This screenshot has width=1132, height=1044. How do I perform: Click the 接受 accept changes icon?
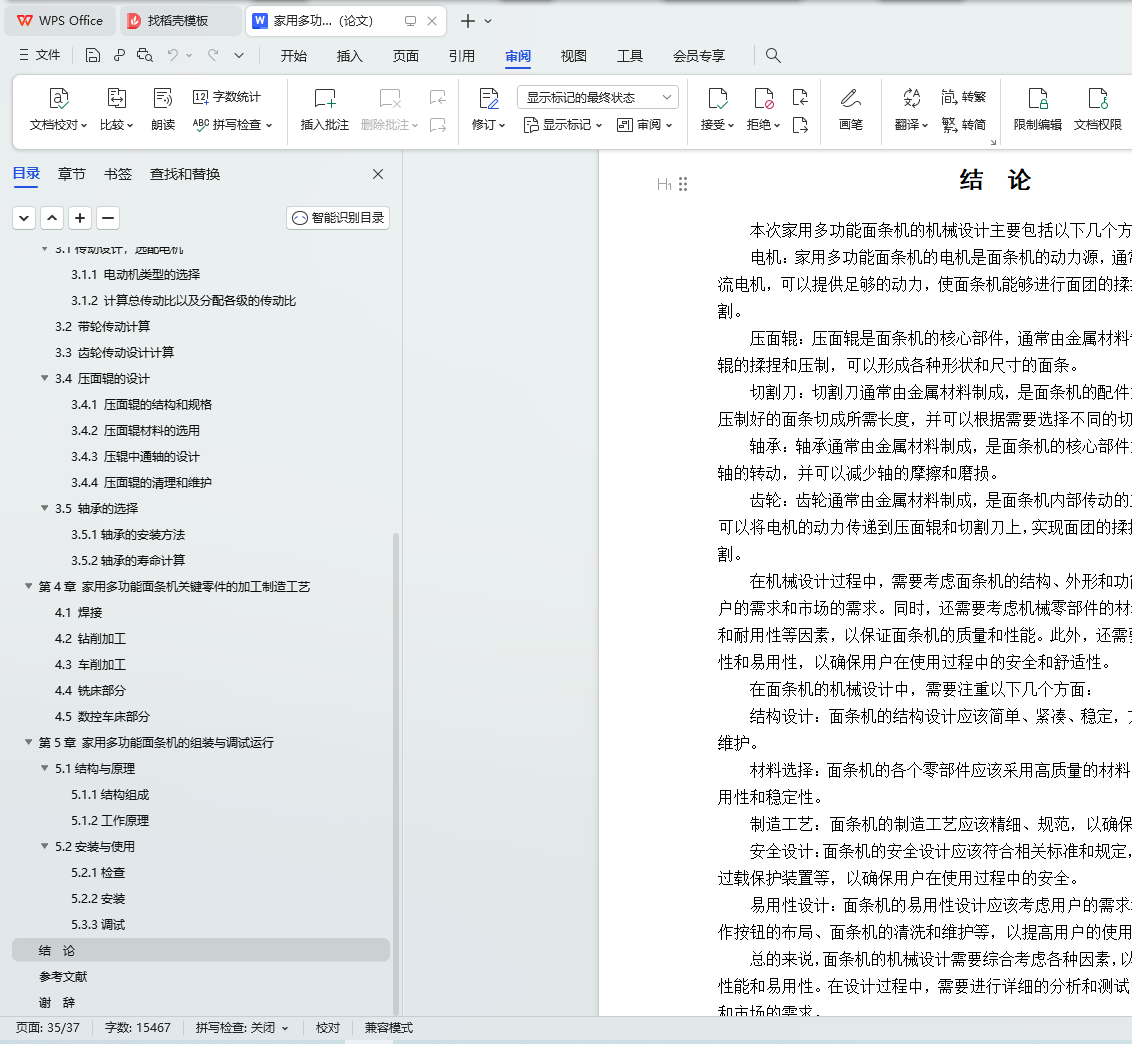(x=717, y=98)
